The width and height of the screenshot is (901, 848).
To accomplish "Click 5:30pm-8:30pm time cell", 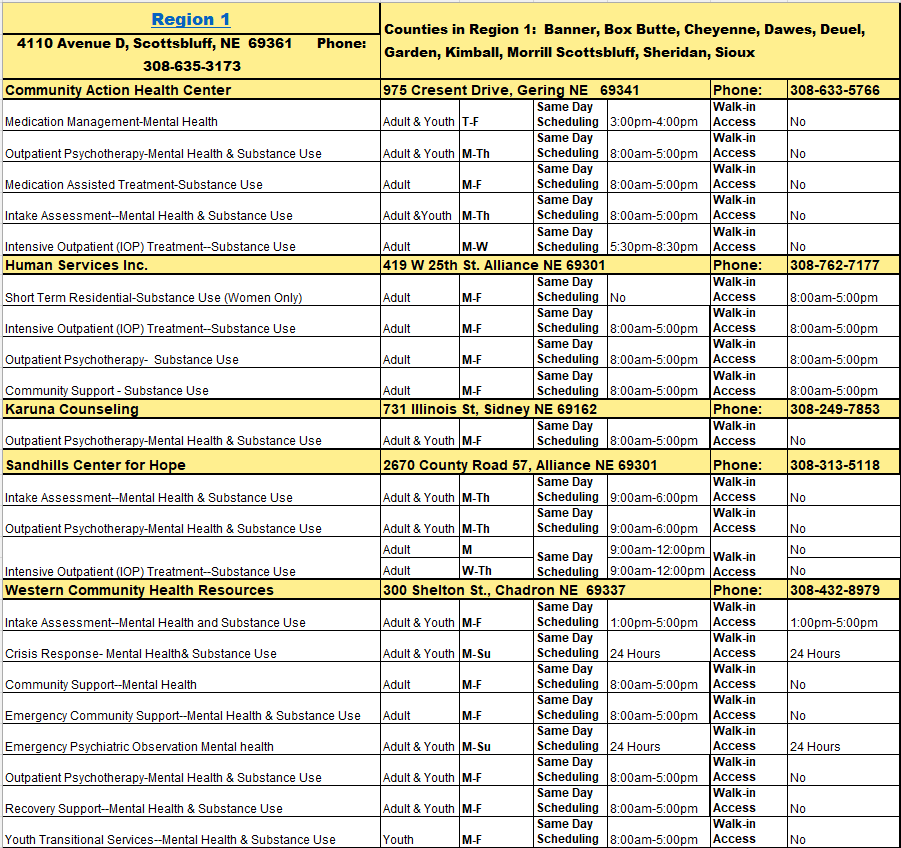I will click(x=659, y=240).
